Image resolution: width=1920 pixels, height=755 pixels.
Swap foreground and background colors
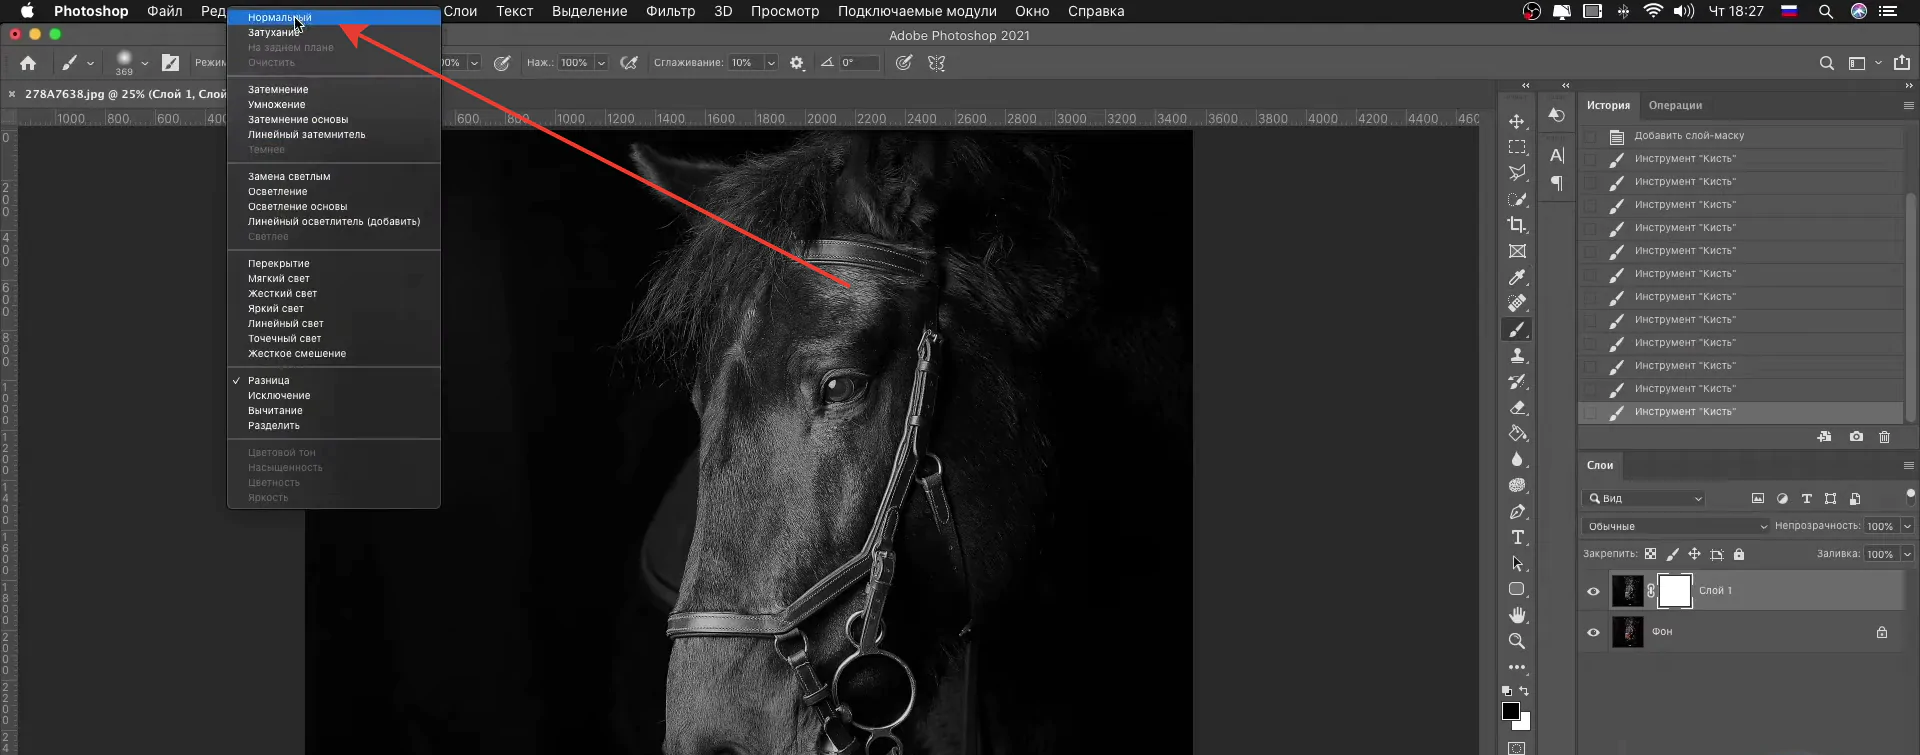(1524, 691)
